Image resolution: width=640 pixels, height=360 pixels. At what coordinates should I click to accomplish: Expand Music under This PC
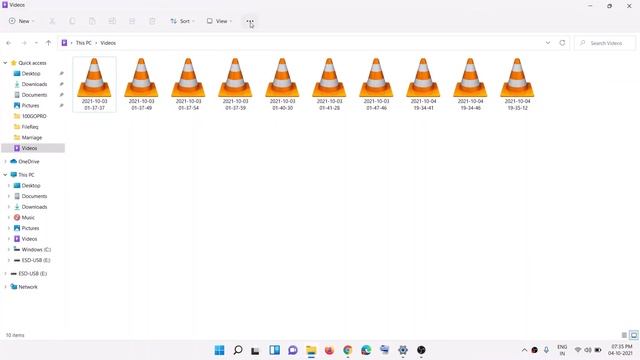click(x=9, y=218)
